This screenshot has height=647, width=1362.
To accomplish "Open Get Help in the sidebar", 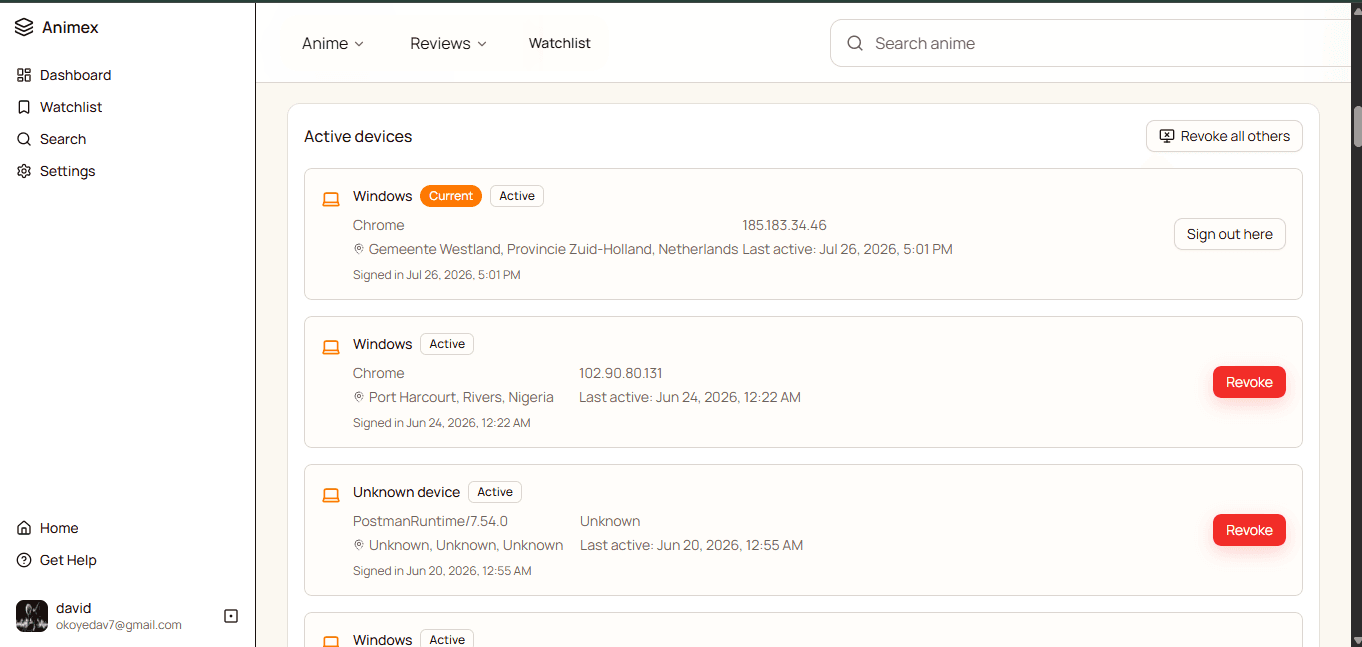I will pyautogui.click(x=57, y=560).
